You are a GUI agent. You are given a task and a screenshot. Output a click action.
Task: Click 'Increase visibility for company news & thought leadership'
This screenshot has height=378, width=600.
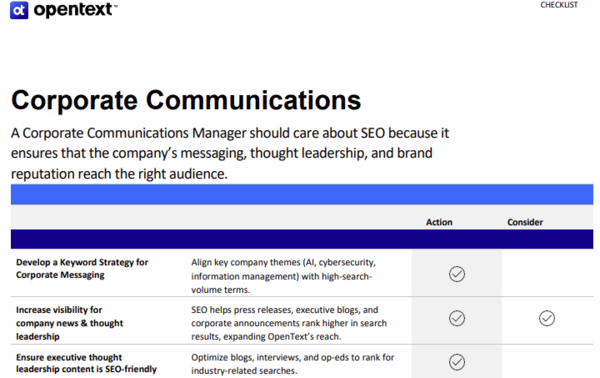[x=69, y=323]
